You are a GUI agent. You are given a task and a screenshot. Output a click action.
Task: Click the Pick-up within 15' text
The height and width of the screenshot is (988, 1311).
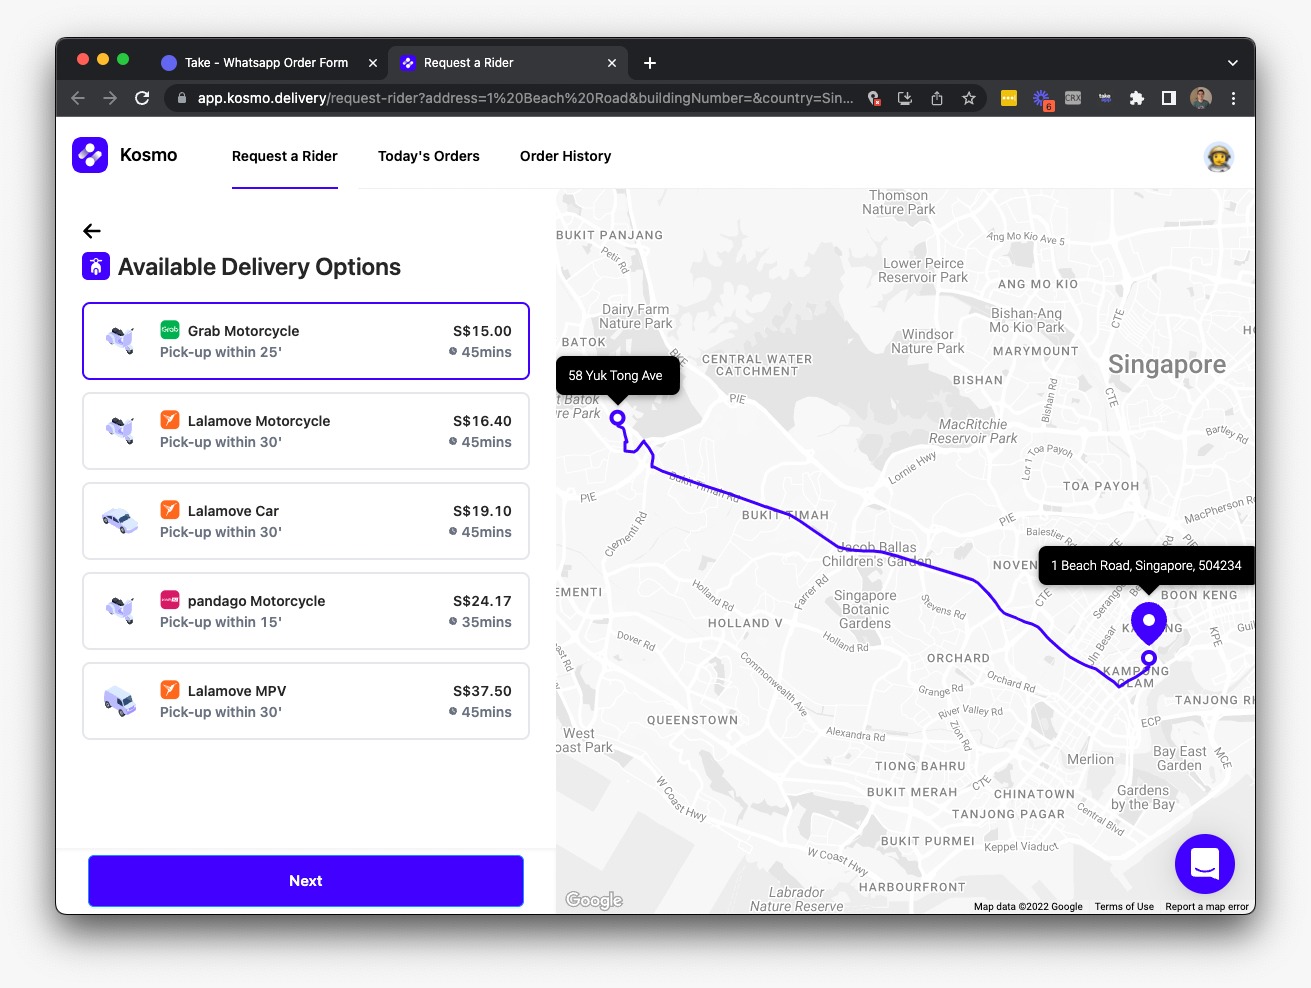[x=221, y=622]
